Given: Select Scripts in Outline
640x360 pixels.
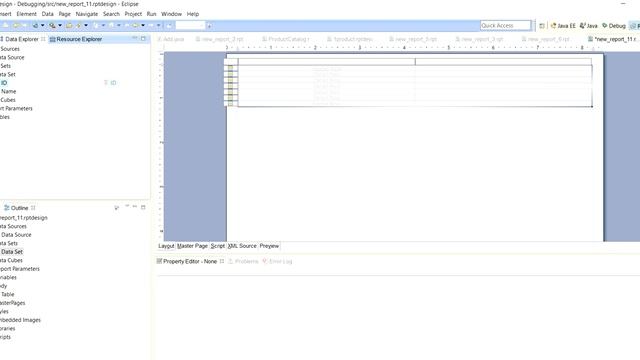Looking at the screenshot, I should tap(5, 337).
